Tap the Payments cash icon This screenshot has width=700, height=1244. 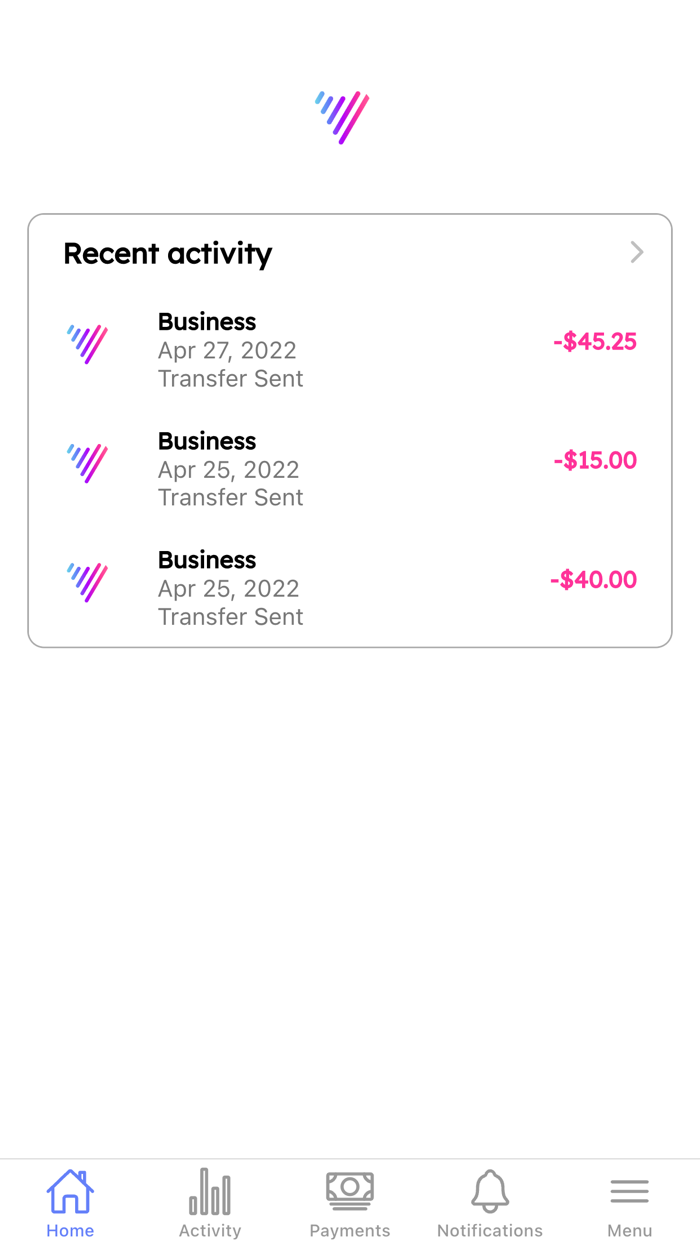pos(350,1190)
